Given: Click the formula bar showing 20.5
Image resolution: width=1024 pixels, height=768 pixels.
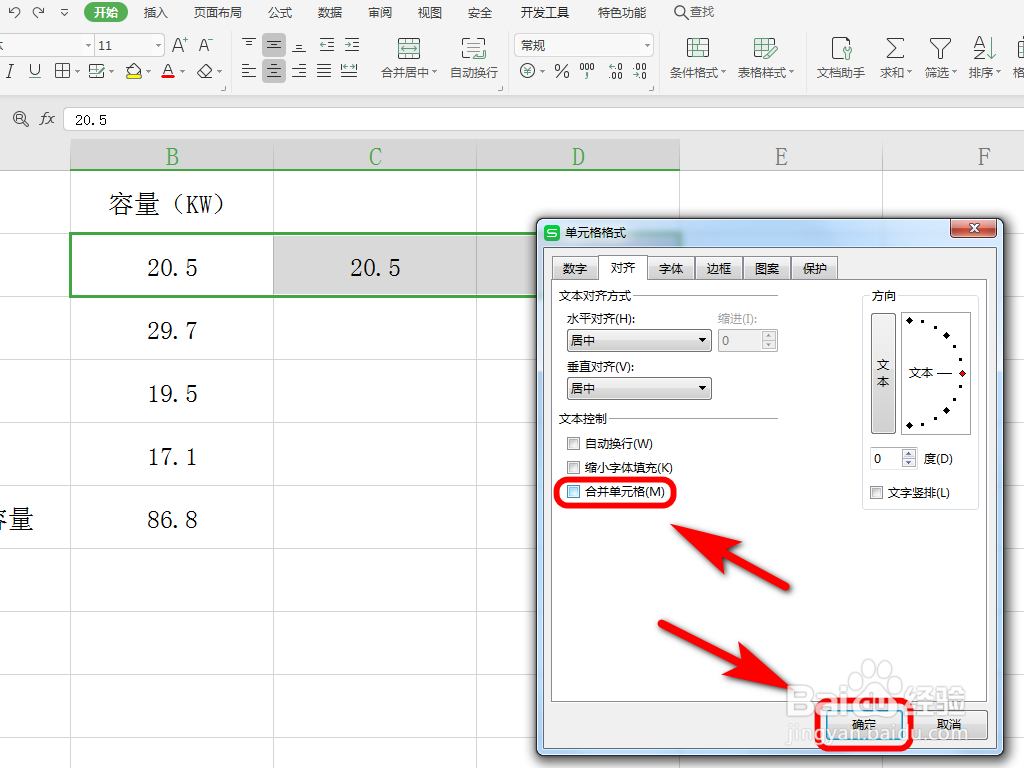Looking at the screenshot, I should (x=543, y=120).
